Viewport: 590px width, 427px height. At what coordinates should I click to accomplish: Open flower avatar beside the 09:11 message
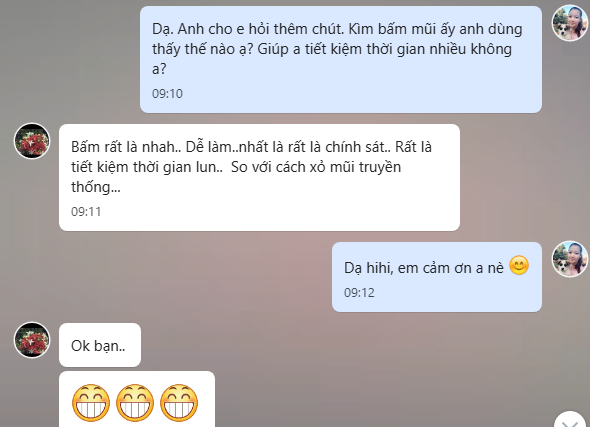(x=32, y=141)
